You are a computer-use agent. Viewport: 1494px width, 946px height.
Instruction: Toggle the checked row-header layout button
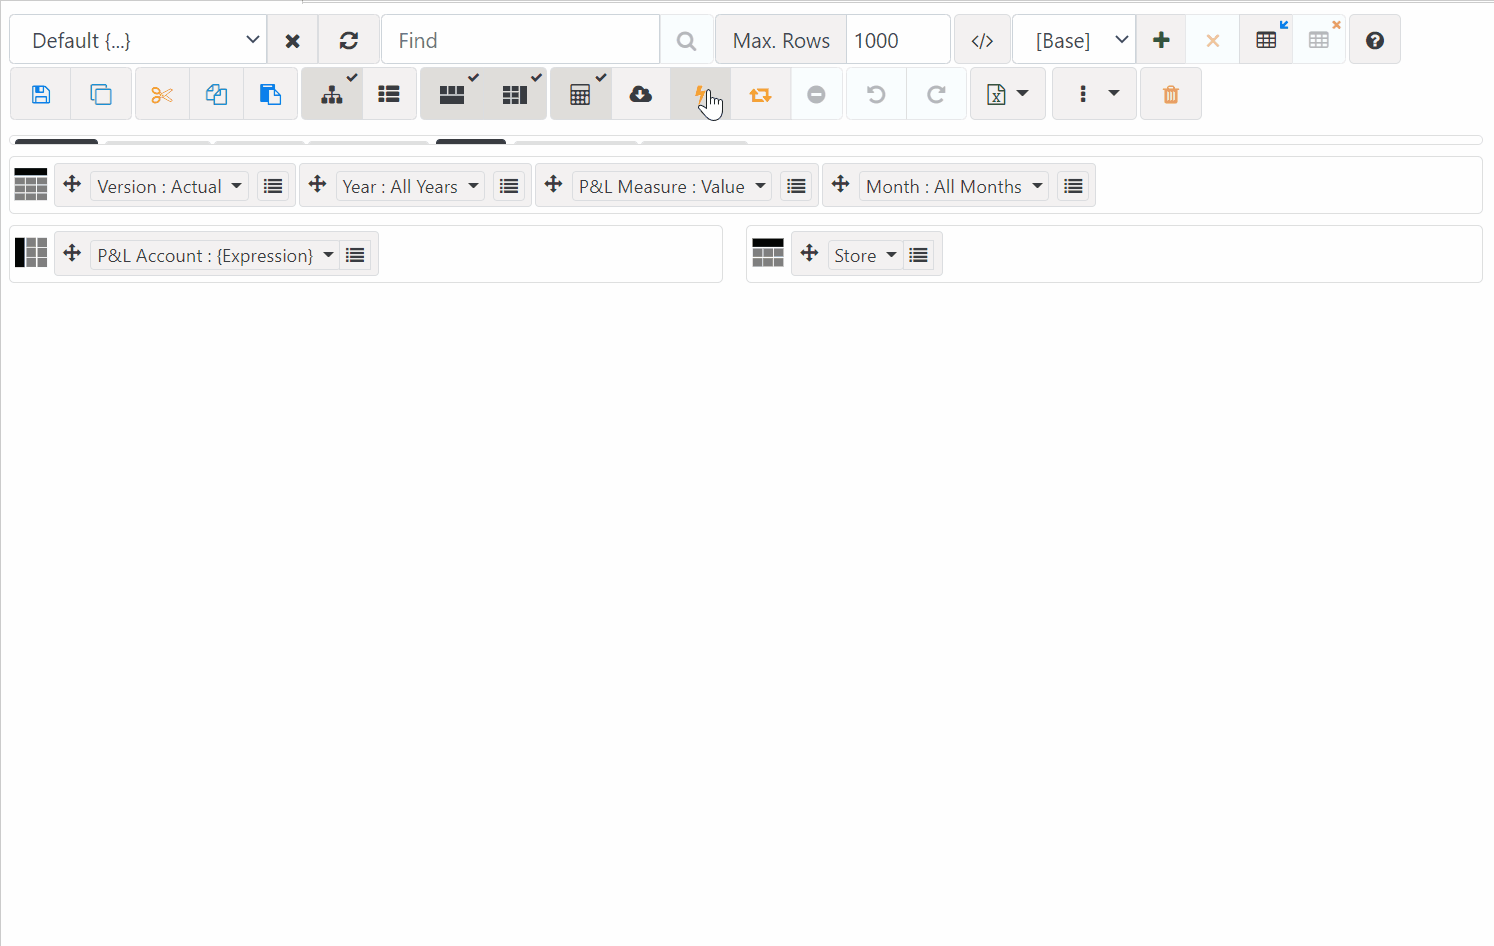tap(452, 95)
